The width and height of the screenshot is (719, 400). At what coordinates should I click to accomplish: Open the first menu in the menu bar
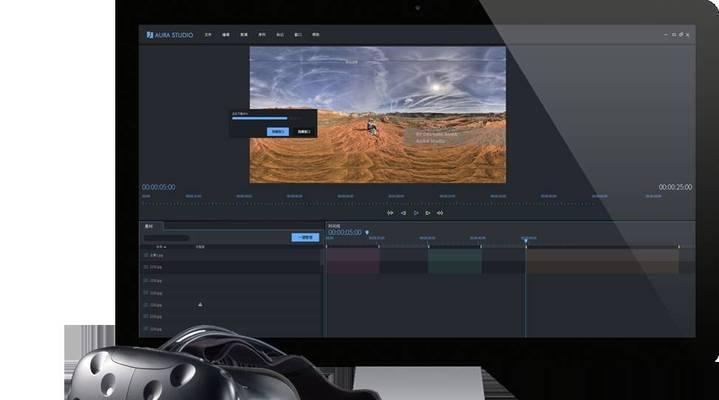point(208,35)
